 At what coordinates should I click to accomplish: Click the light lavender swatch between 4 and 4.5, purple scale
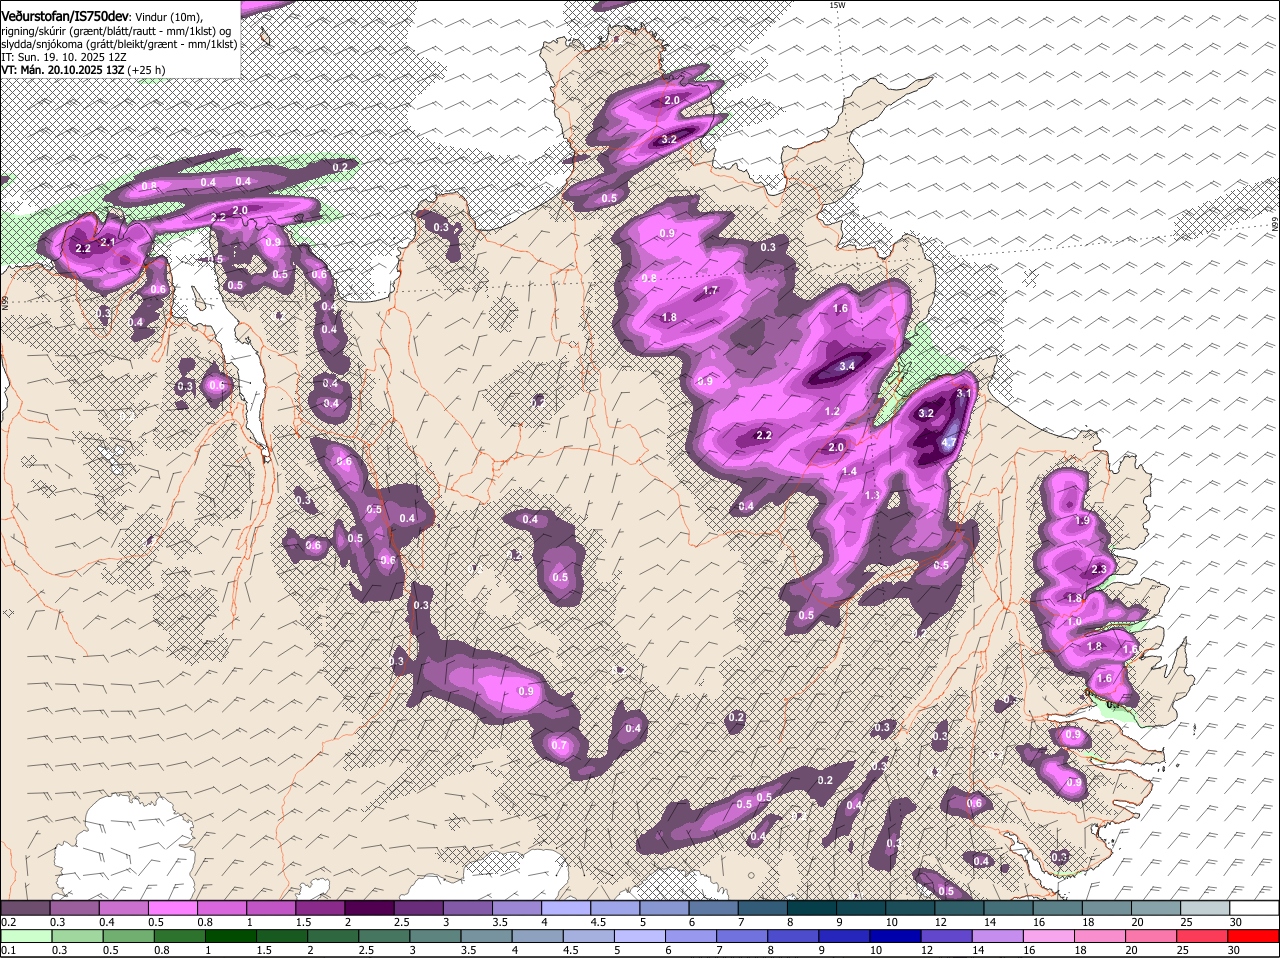pyautogui.click(x=567, y=908)
